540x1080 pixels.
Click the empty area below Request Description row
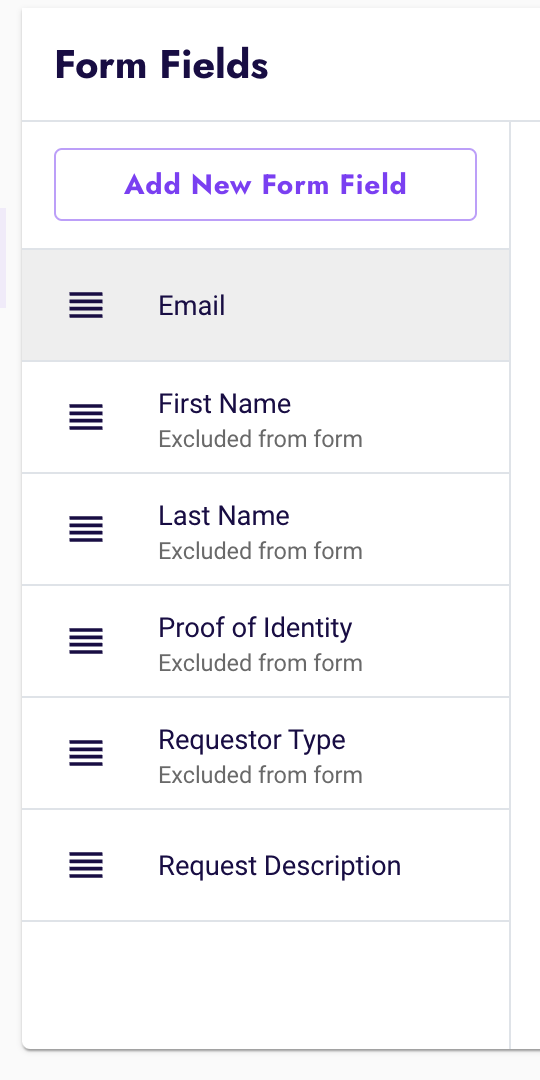coord(266,985)
